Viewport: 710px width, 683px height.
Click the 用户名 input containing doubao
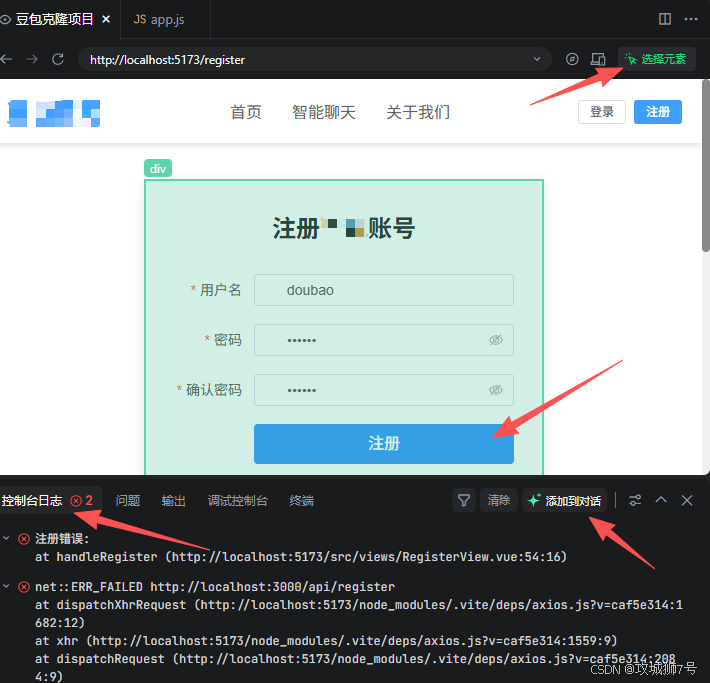pyautogui.click(x=384, y=290)
